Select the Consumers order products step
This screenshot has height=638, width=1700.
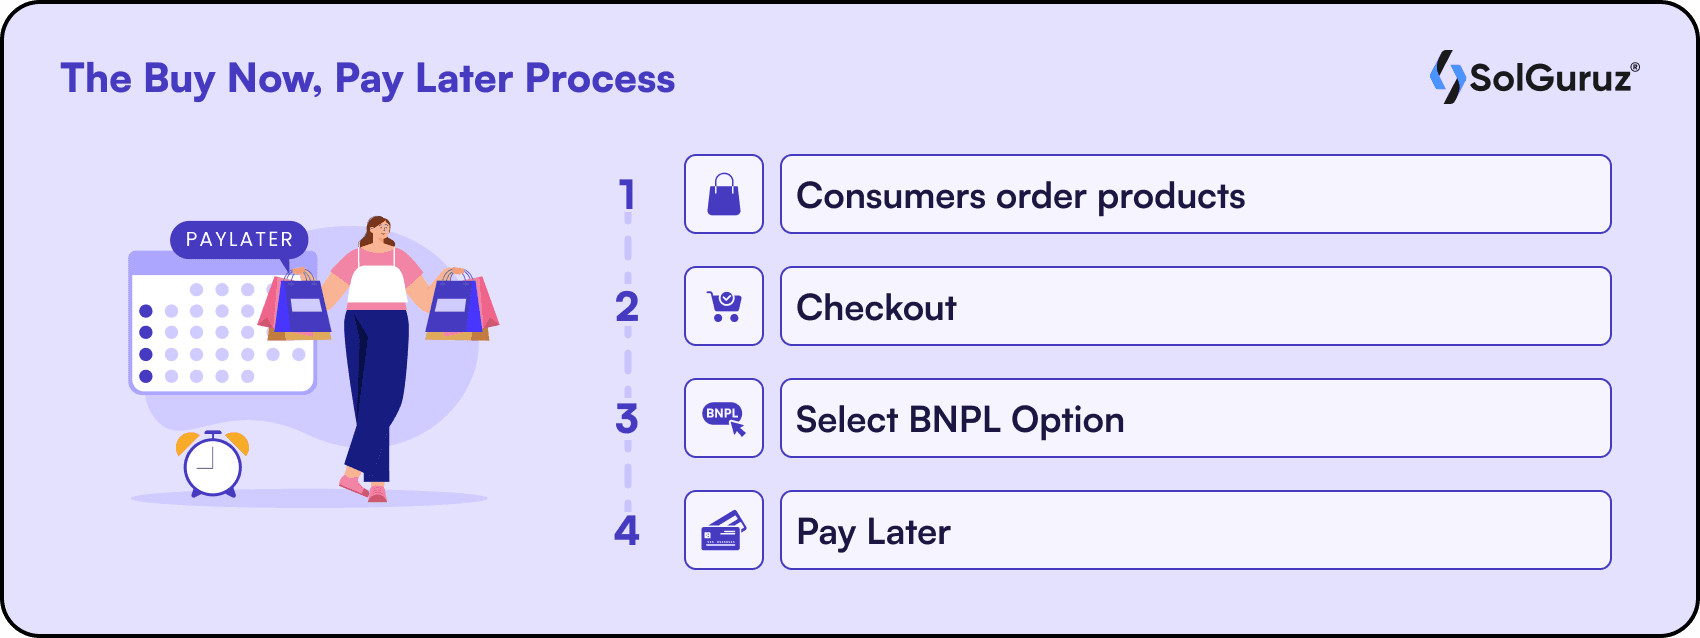click(1195, 194)
